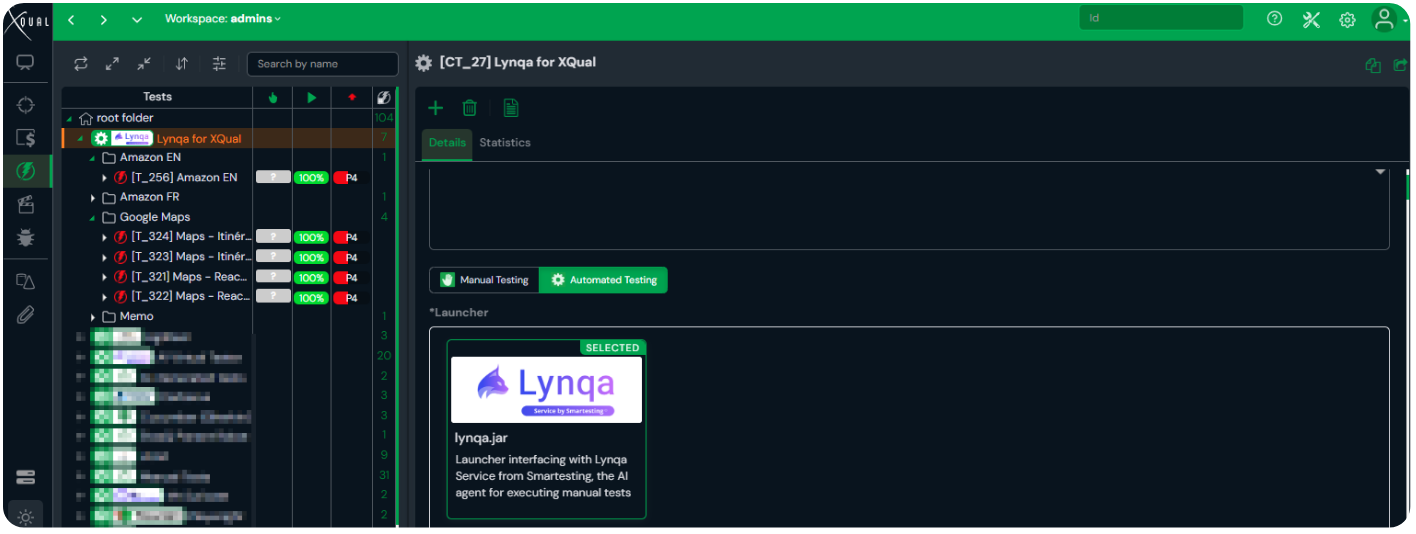Image resolution: width=1416 pixels, height=534 pixels.
Task: Switch to Manual Testing mode
Action: point(485,280)
